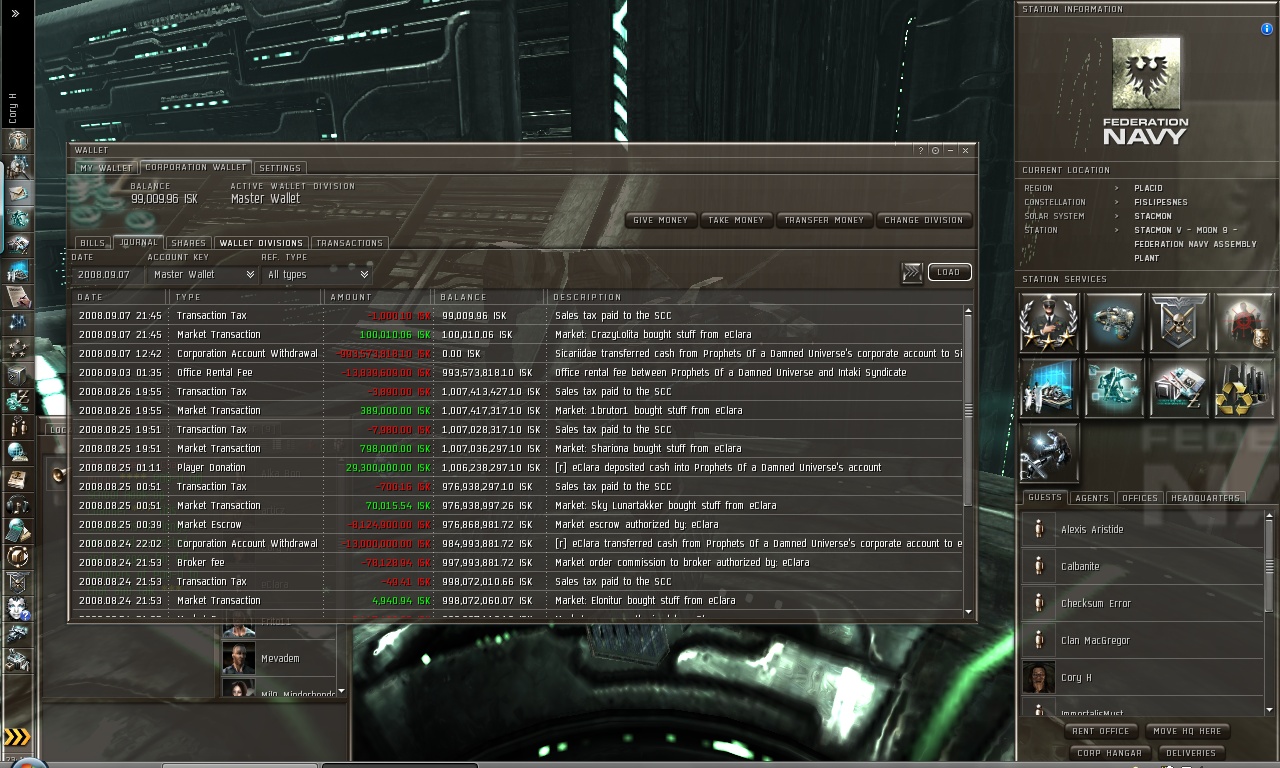Collapse the Neocom panel using the top chevron
Image resolution: width=1280 pixels, height=768 pixels.
tap(15, 14)
